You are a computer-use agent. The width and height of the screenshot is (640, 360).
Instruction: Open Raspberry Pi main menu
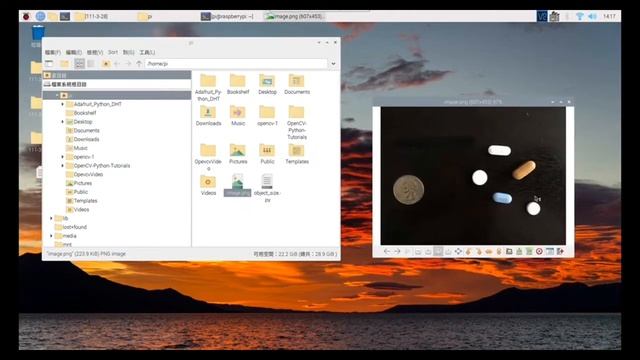tap(27, 16)
